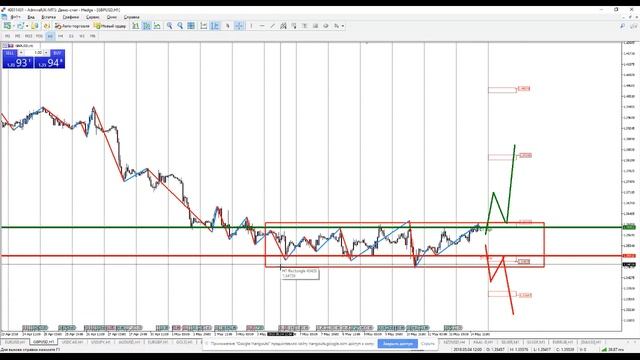The height and width of the screenshot is (360, 640).
Task: Switch chart to bar chart type
Action: [x=136, y=26]
